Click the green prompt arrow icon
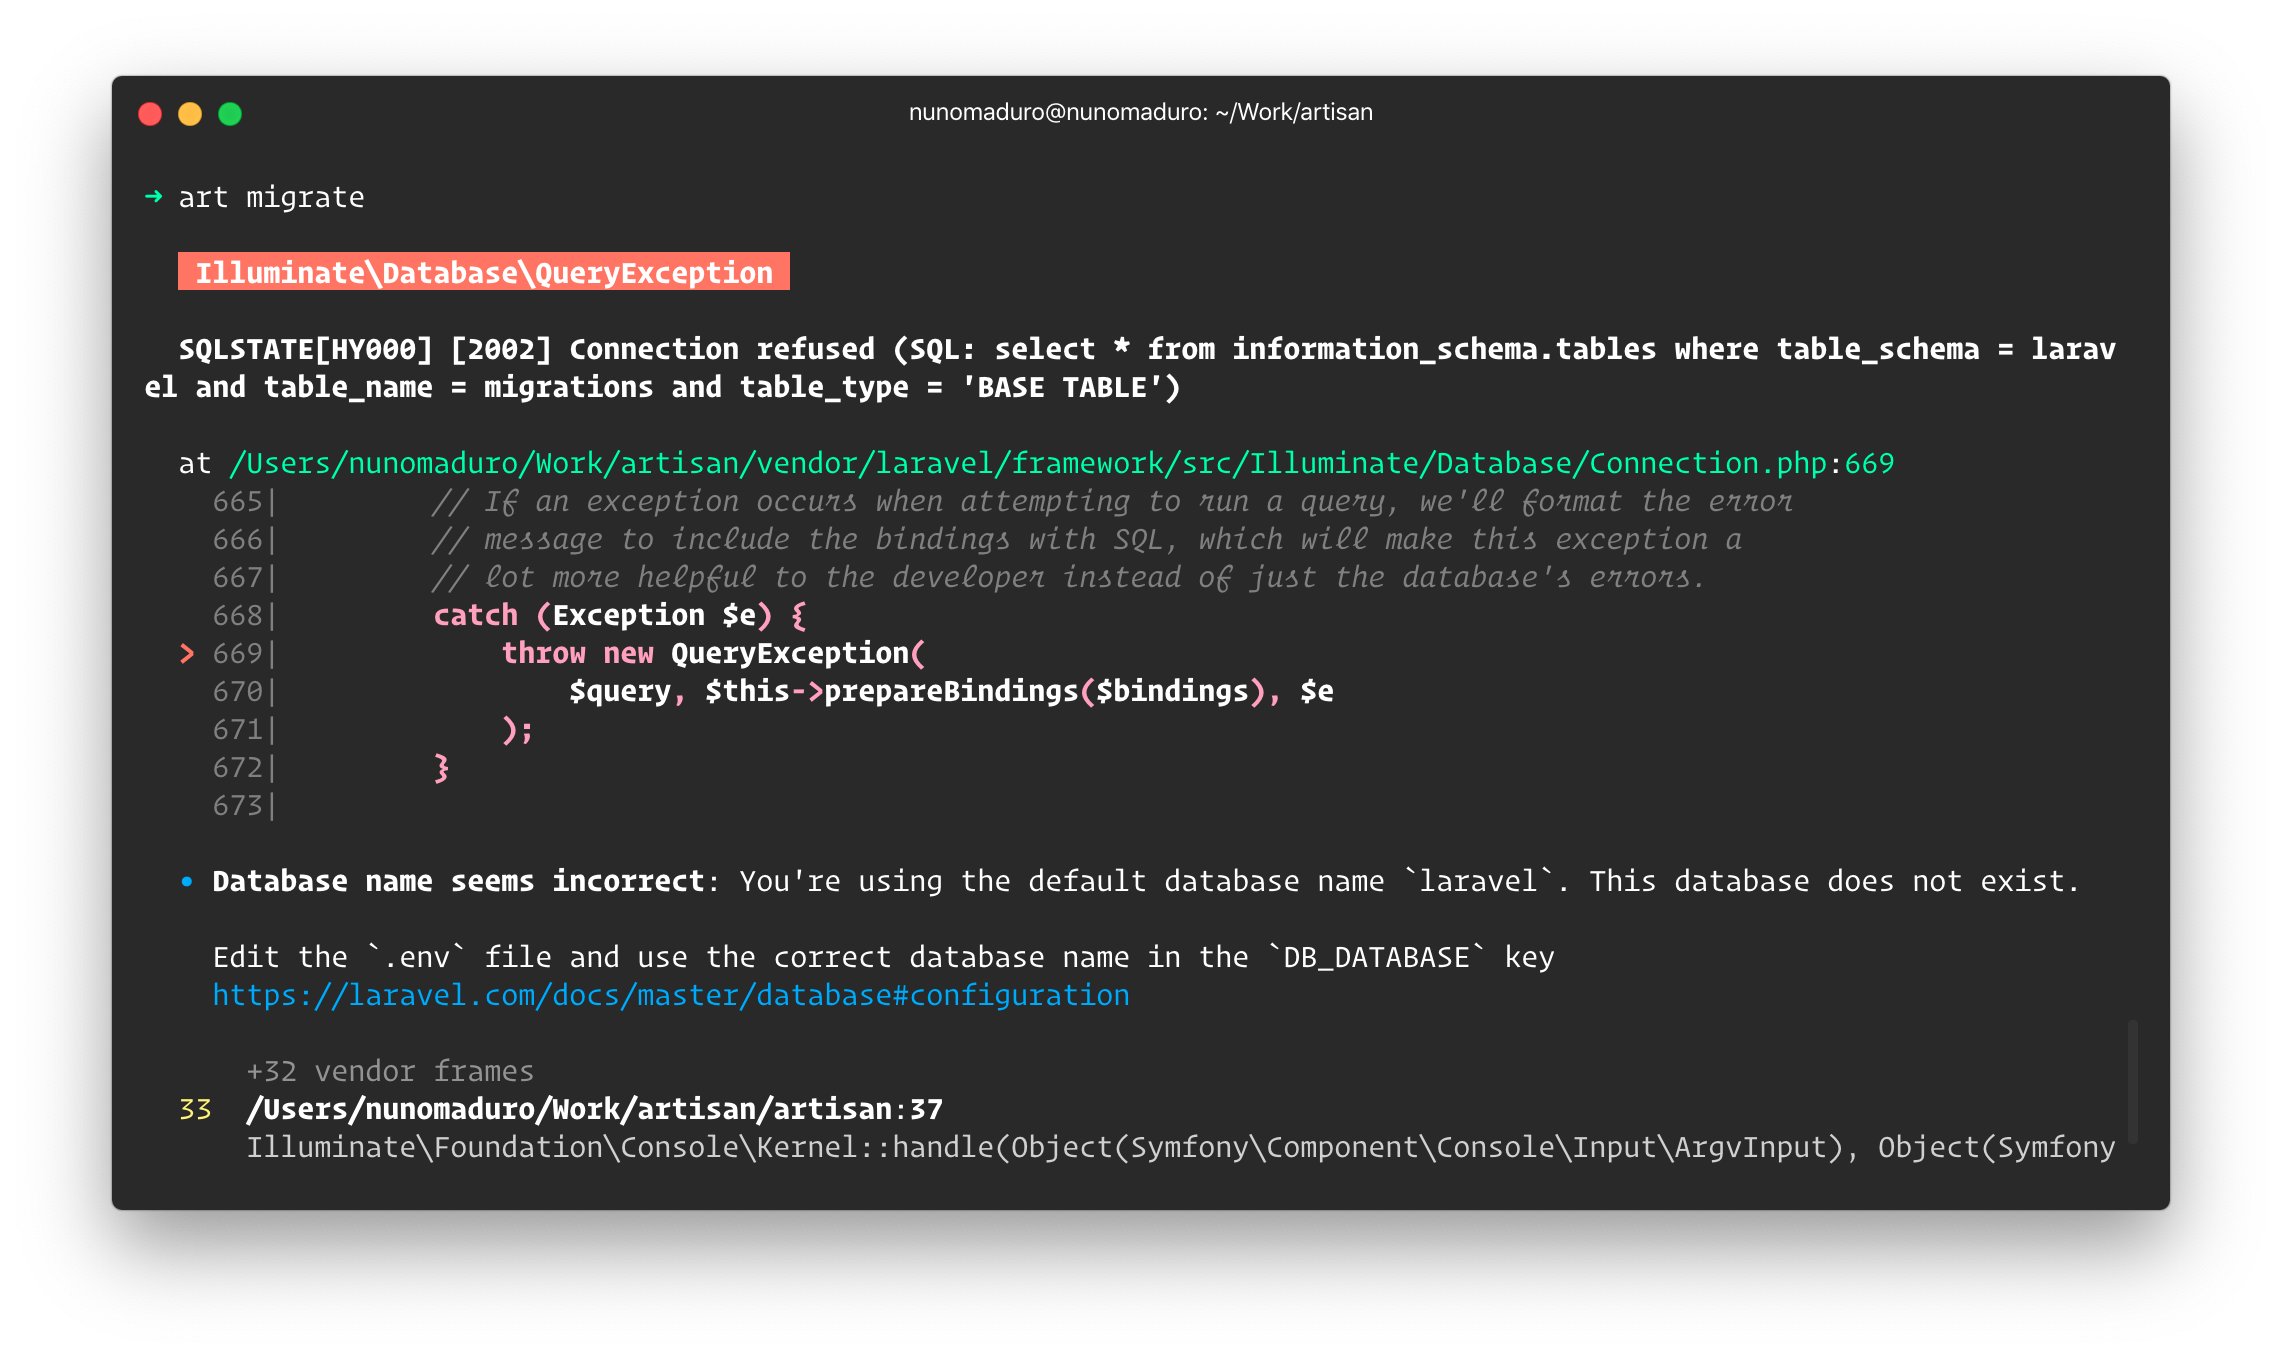 [x=154, y=196]
